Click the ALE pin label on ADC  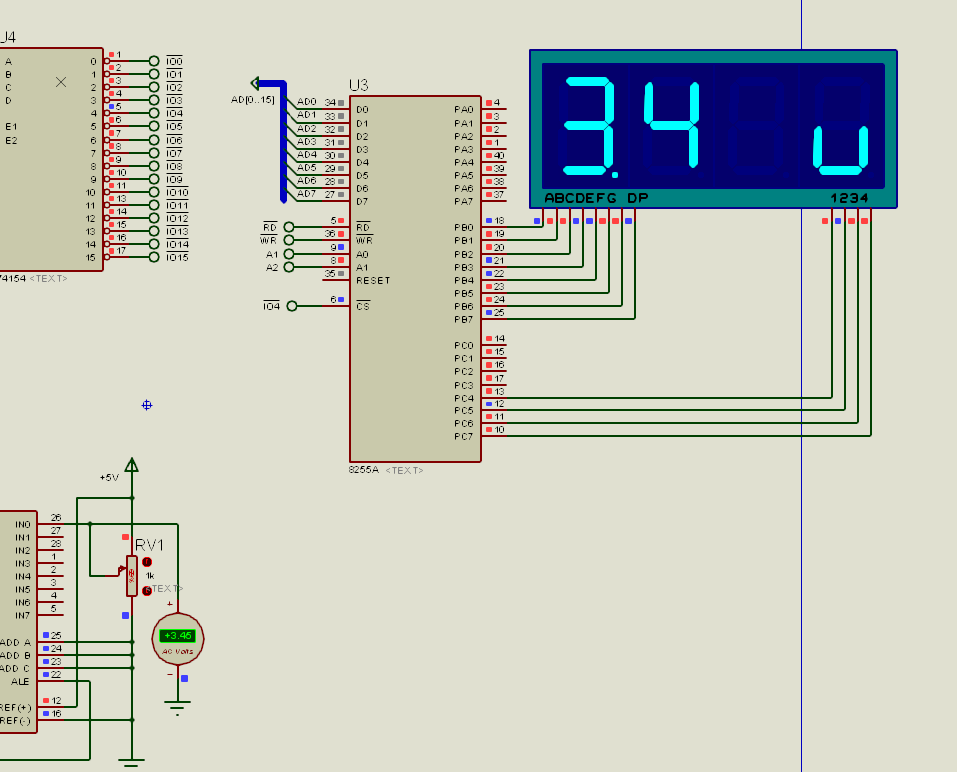20,681
